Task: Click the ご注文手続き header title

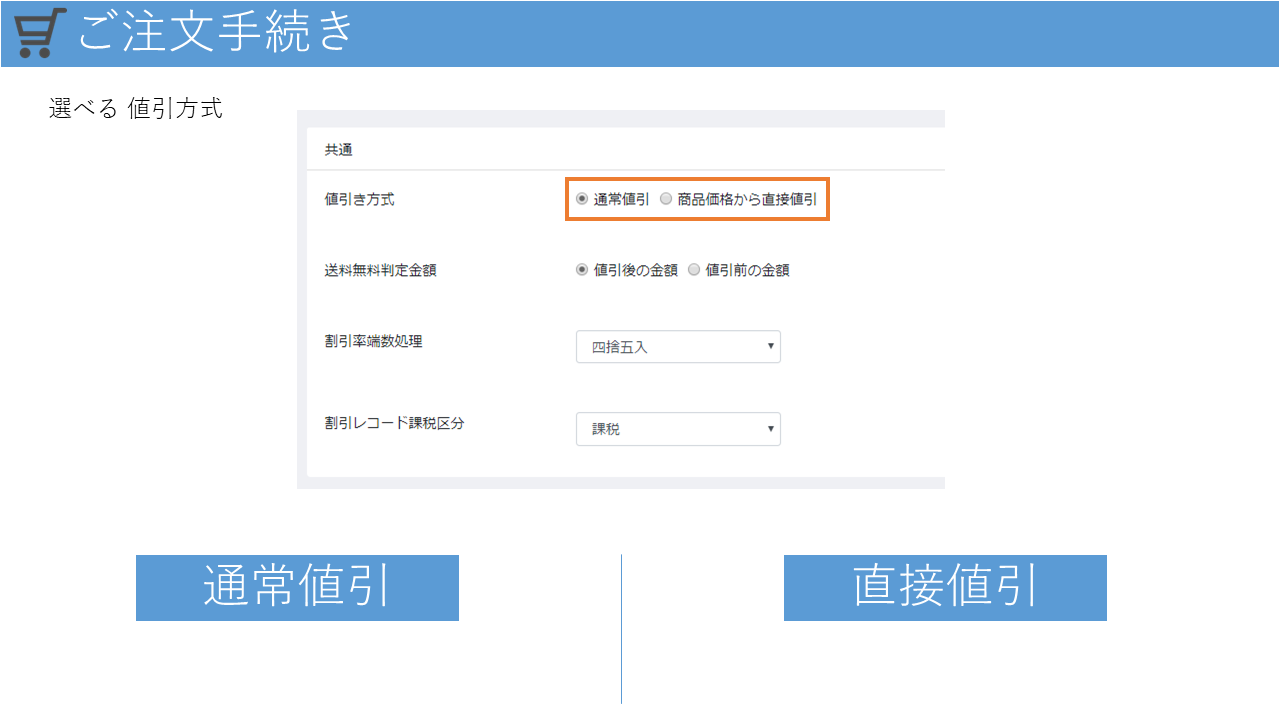Action: coord(216,32)
